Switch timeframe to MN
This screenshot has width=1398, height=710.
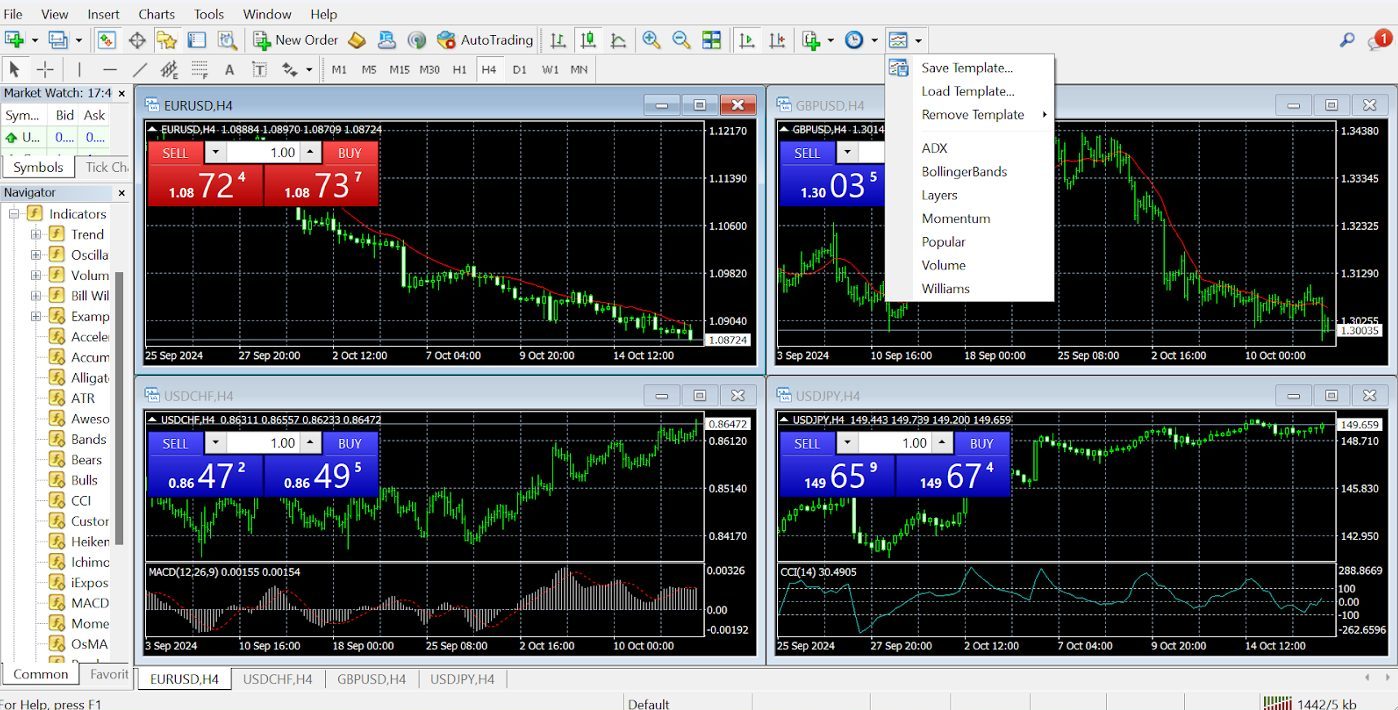point(579,69)
